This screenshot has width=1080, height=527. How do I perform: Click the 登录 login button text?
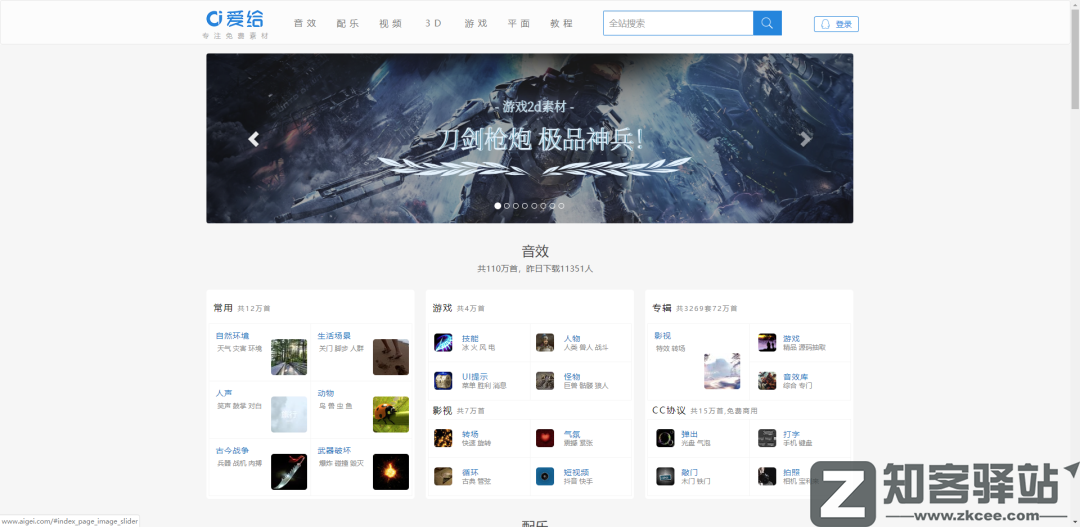pyautogui.click(x=844, y=24)
